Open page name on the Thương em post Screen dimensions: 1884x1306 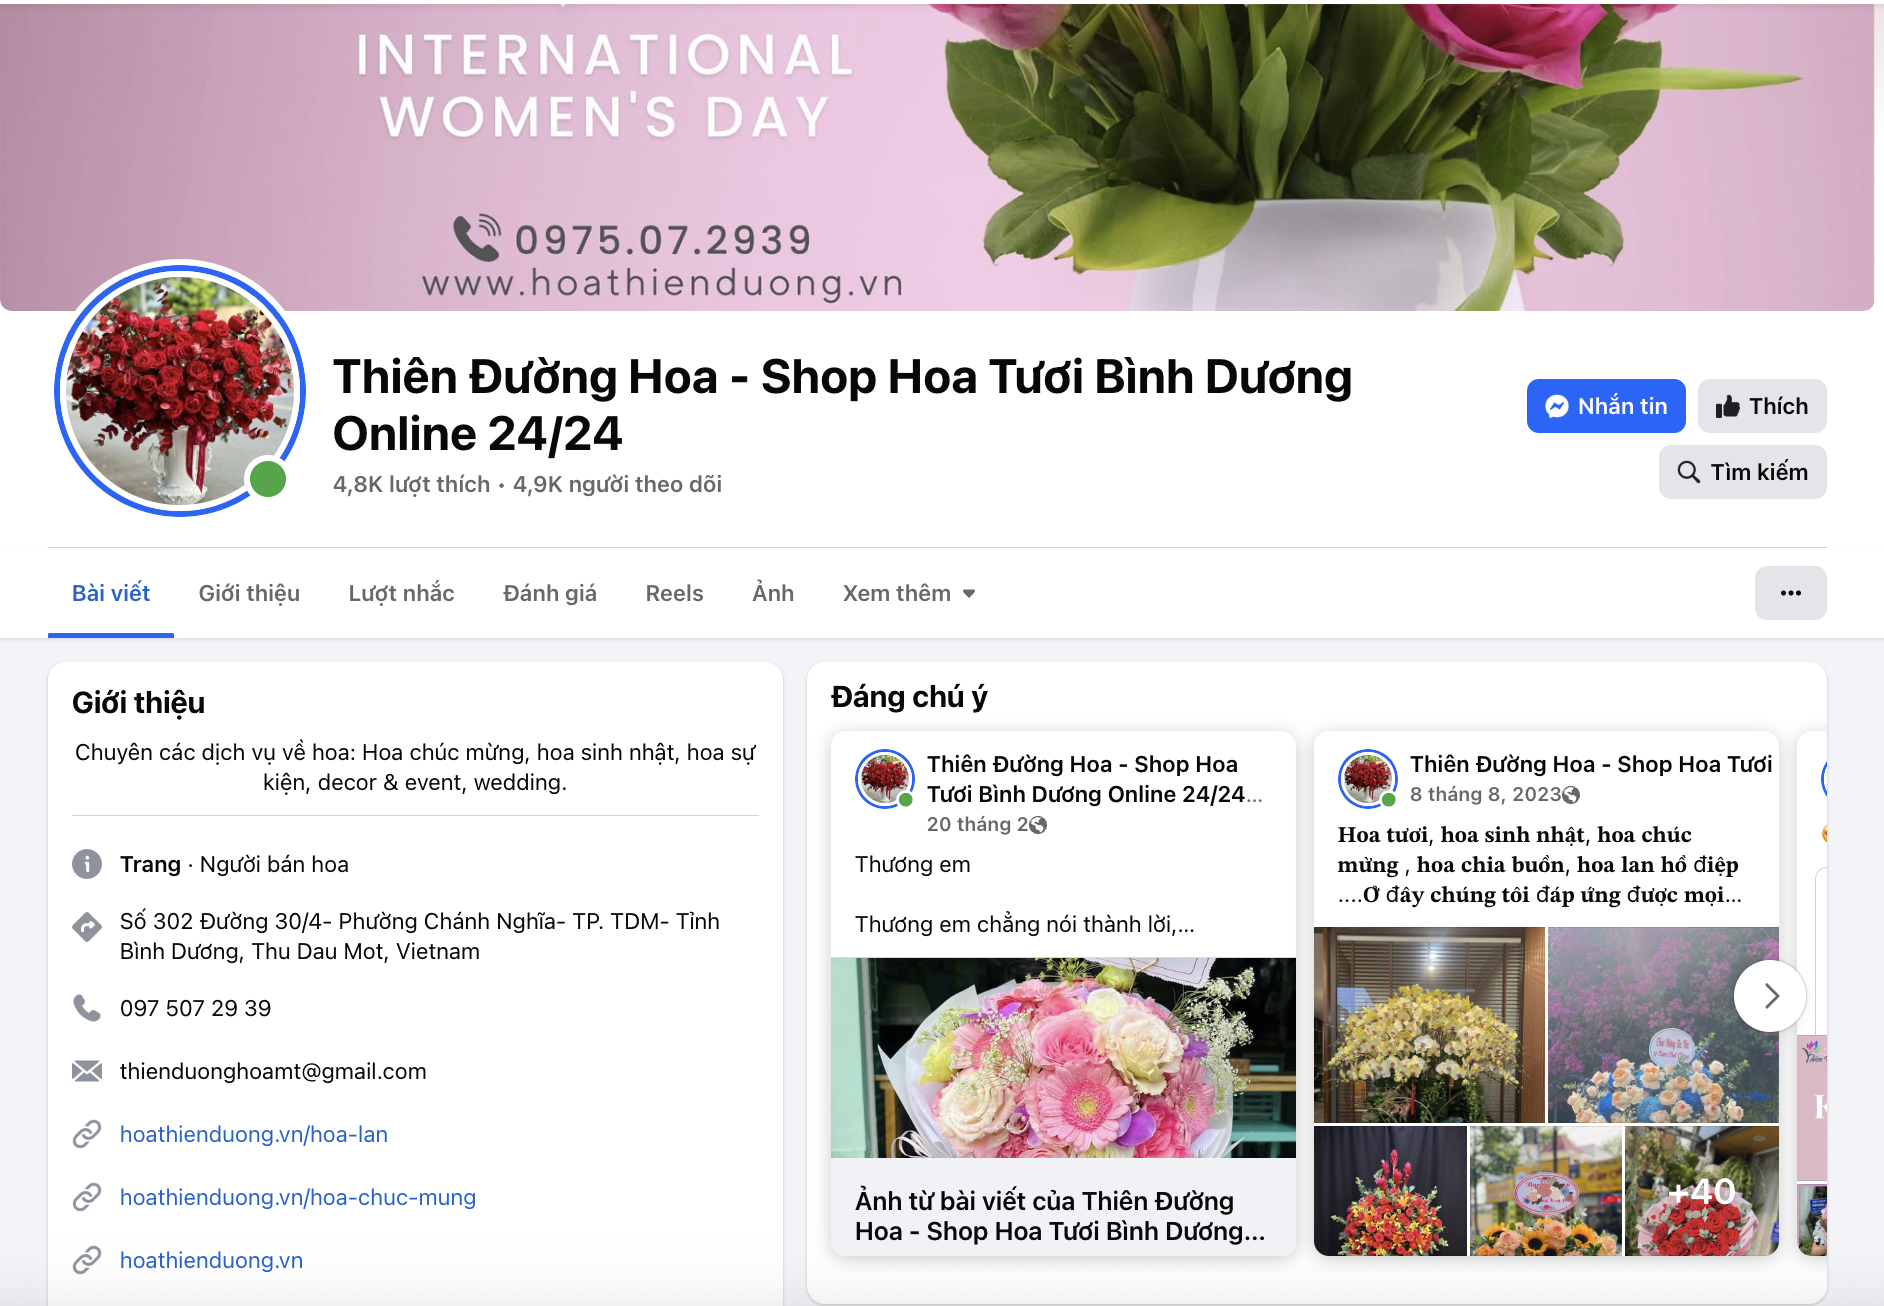point(1094,779)
